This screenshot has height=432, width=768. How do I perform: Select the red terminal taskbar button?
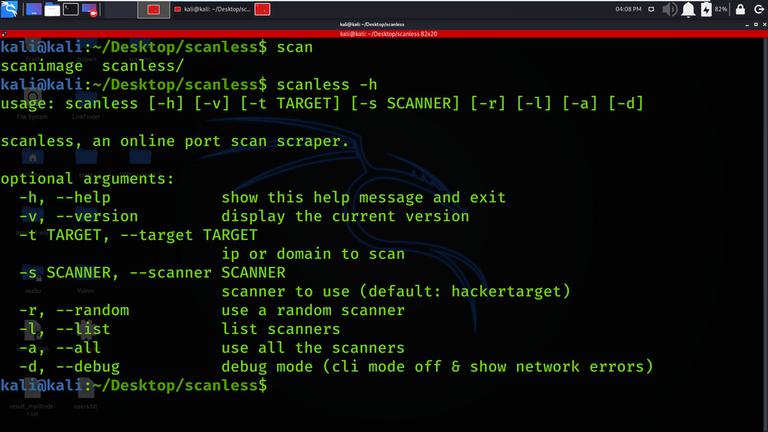pos(154,10)
